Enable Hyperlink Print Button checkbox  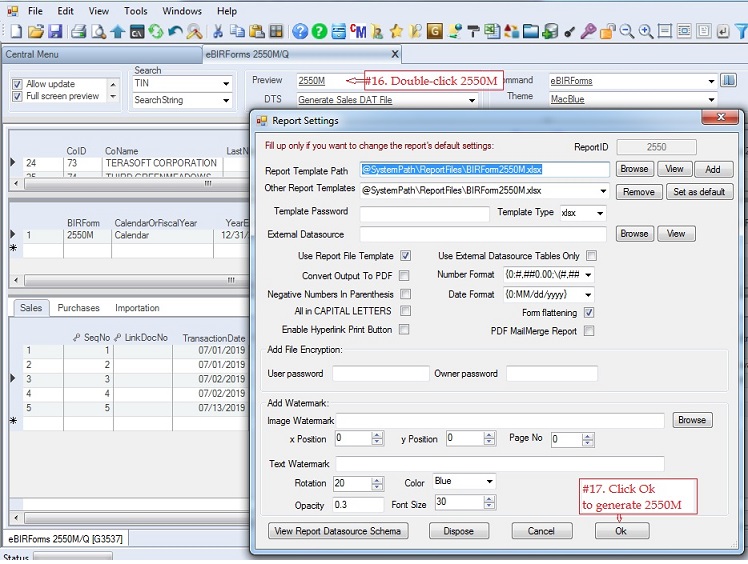(404, 330)
